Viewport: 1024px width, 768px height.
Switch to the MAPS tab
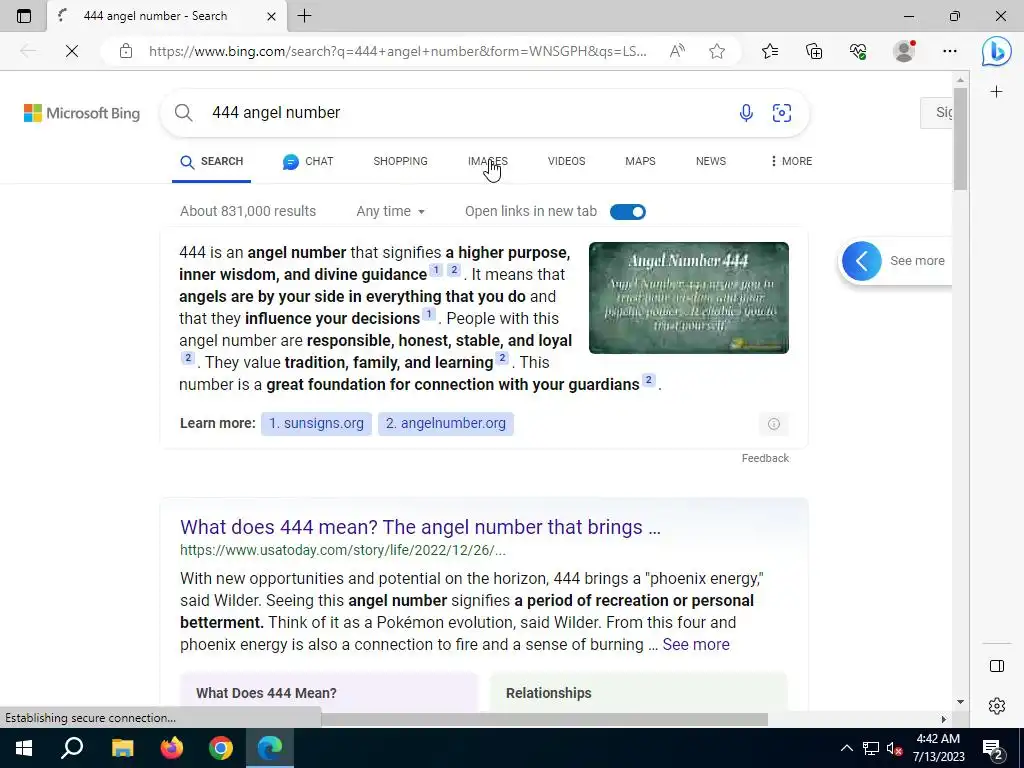(640, 161)
